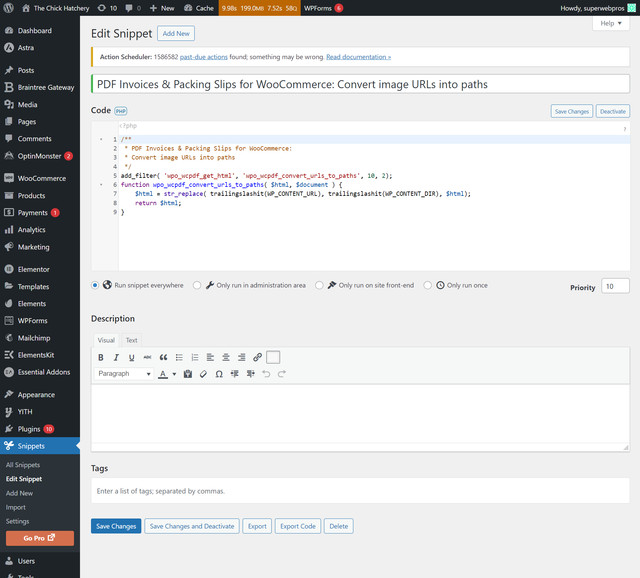The image size is (640, 578).
Task: Create a numbered list in description
Action: [195, 358]
